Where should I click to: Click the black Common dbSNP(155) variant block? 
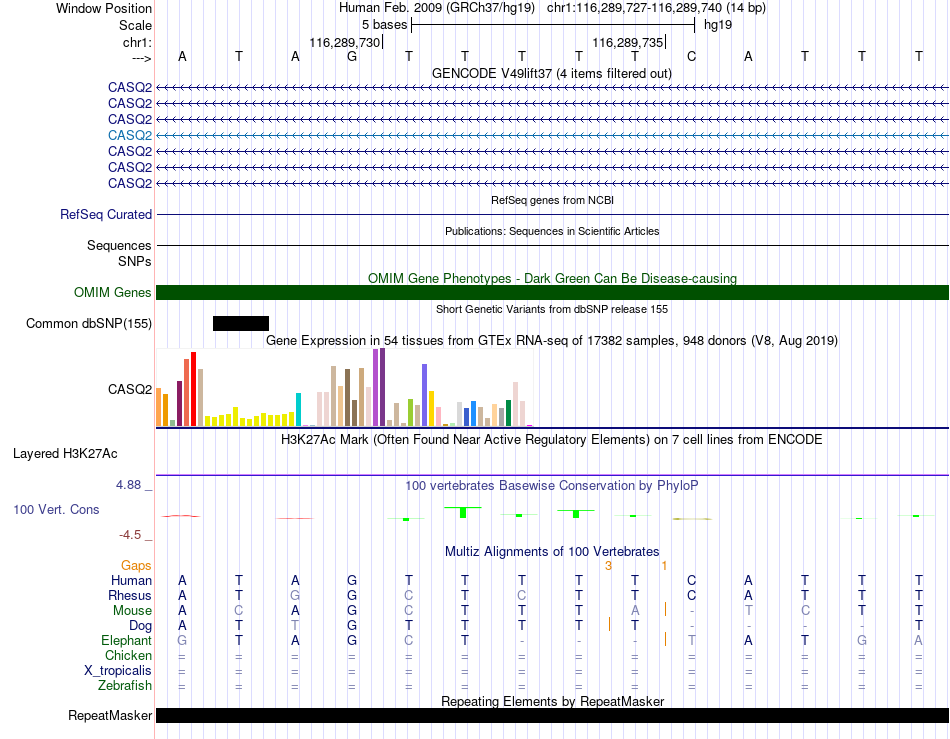[x=241, y=323]
